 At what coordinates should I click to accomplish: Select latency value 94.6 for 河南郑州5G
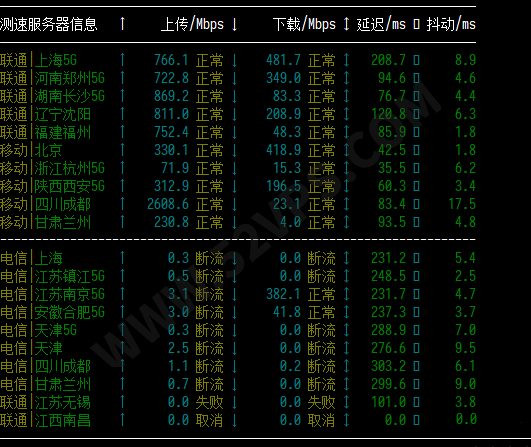point(392,78)
